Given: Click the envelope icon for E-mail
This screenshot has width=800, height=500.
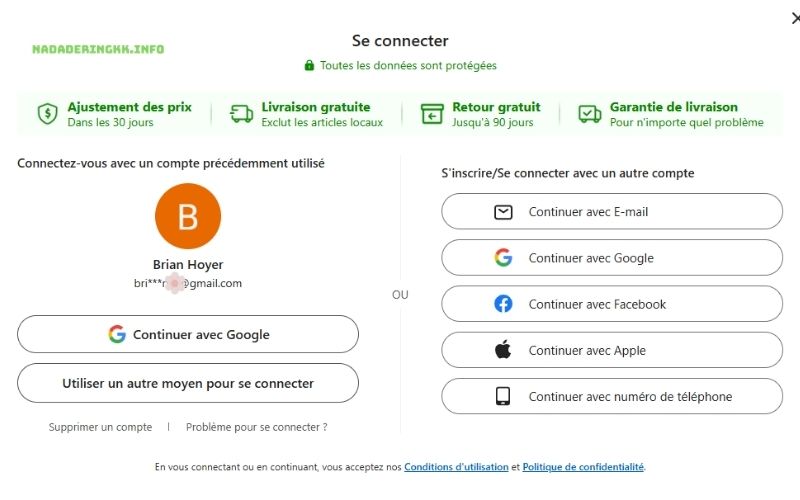Looking at the screenshot, I should click(x=503, y=212).
